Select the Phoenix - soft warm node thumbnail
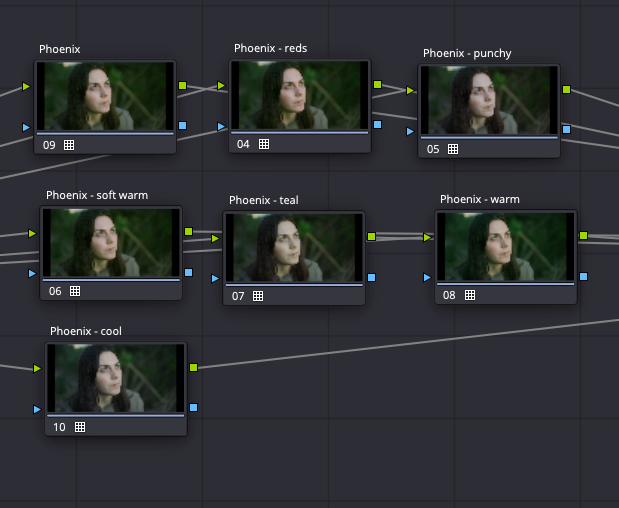Viewport: 619px width, 508px height. (x=110, y=243)
